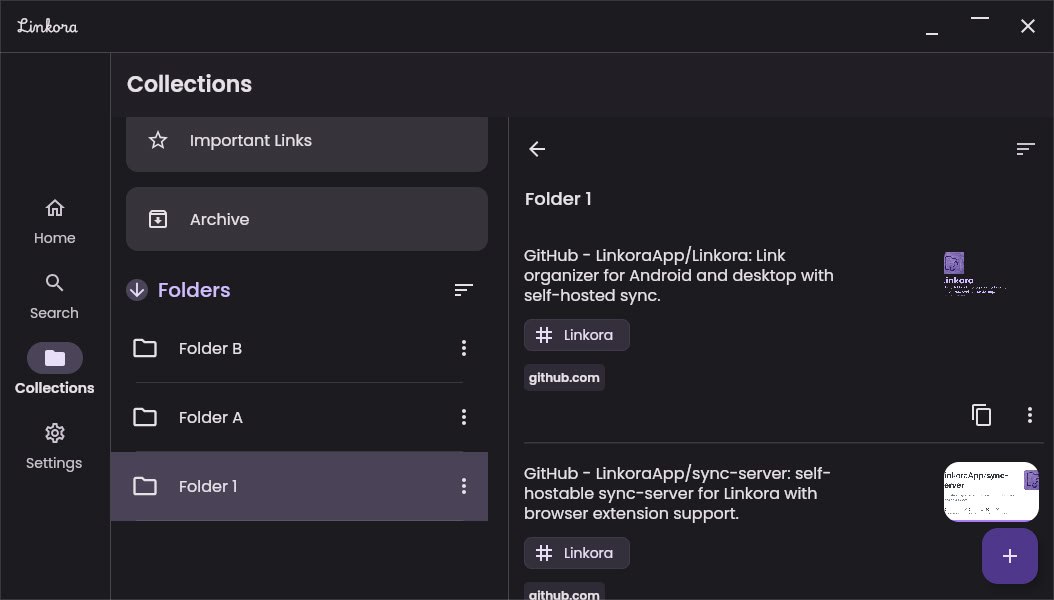Open Folder B options menu
The width and height of the screenshot is (1054, 600).
[463, 348]
